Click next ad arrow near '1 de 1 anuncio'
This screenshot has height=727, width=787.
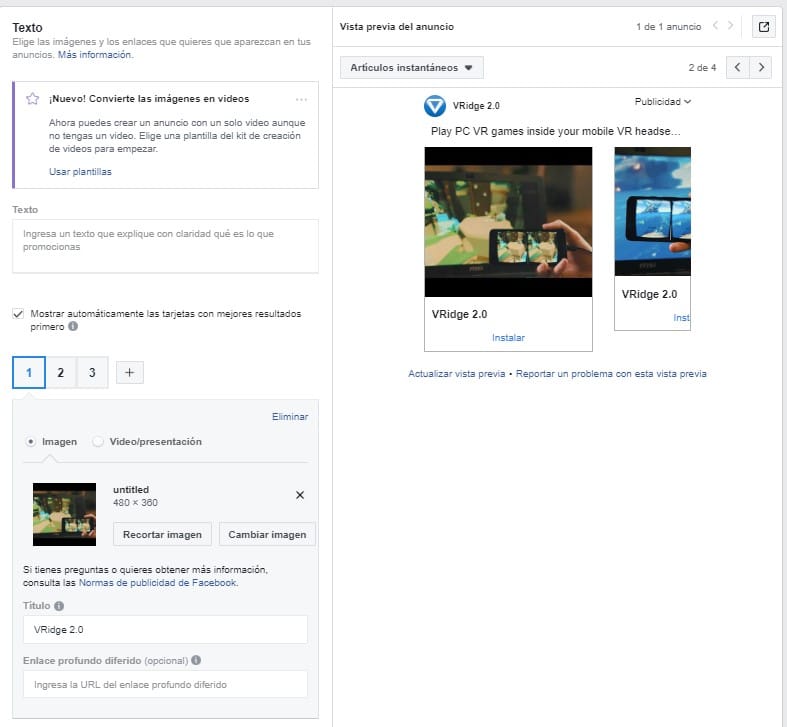730,26
